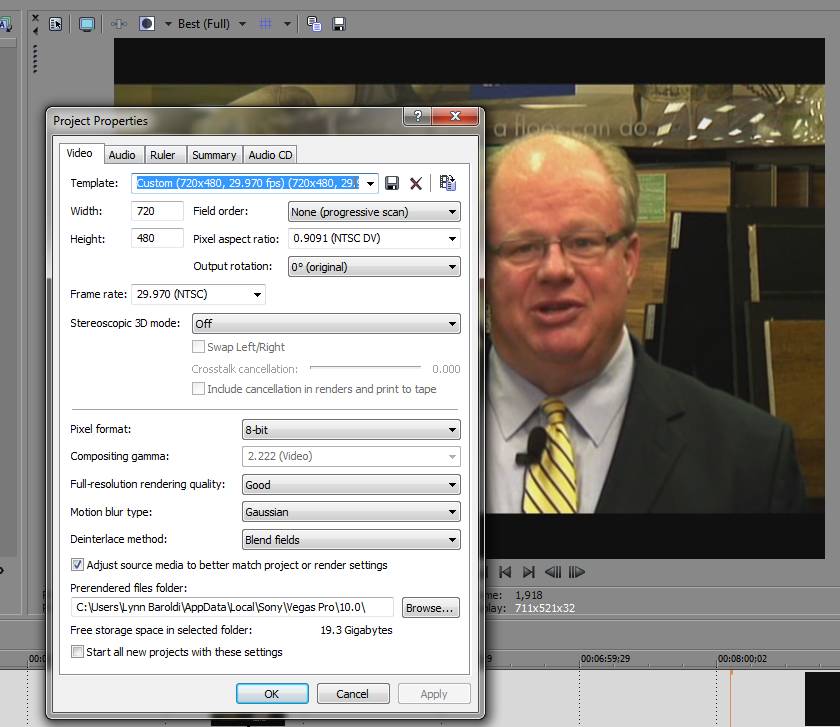Close the Project Properties dialog
Screen dimensions: 840x727
(x=455, y=116)
